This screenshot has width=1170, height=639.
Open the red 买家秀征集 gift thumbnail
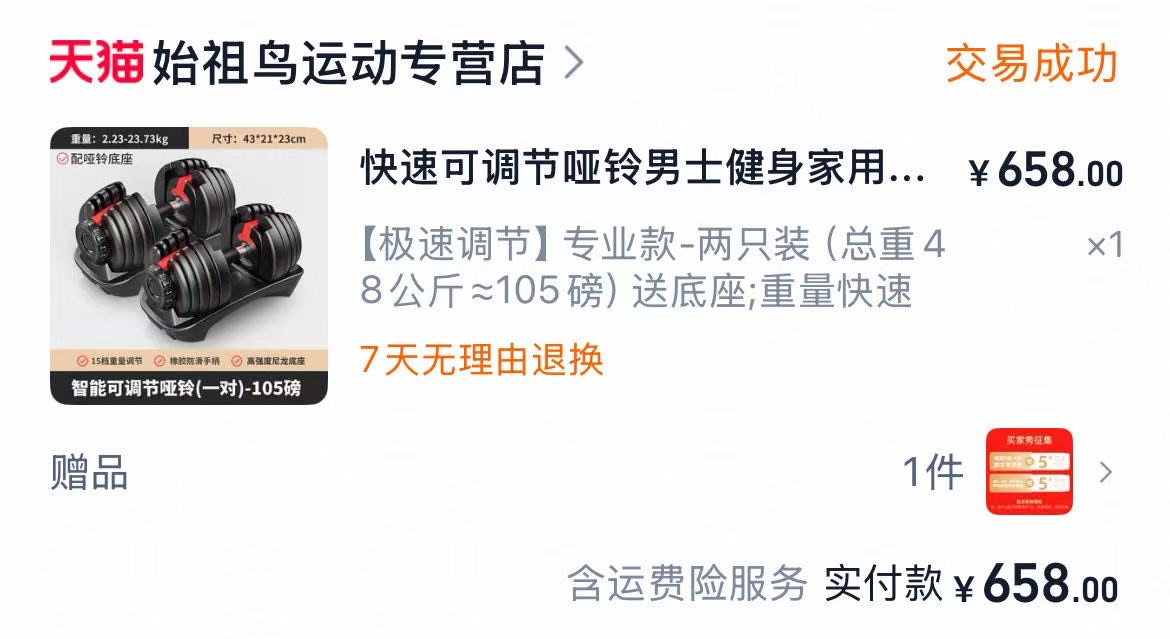pyautogui.click(x=1030, y=471)
